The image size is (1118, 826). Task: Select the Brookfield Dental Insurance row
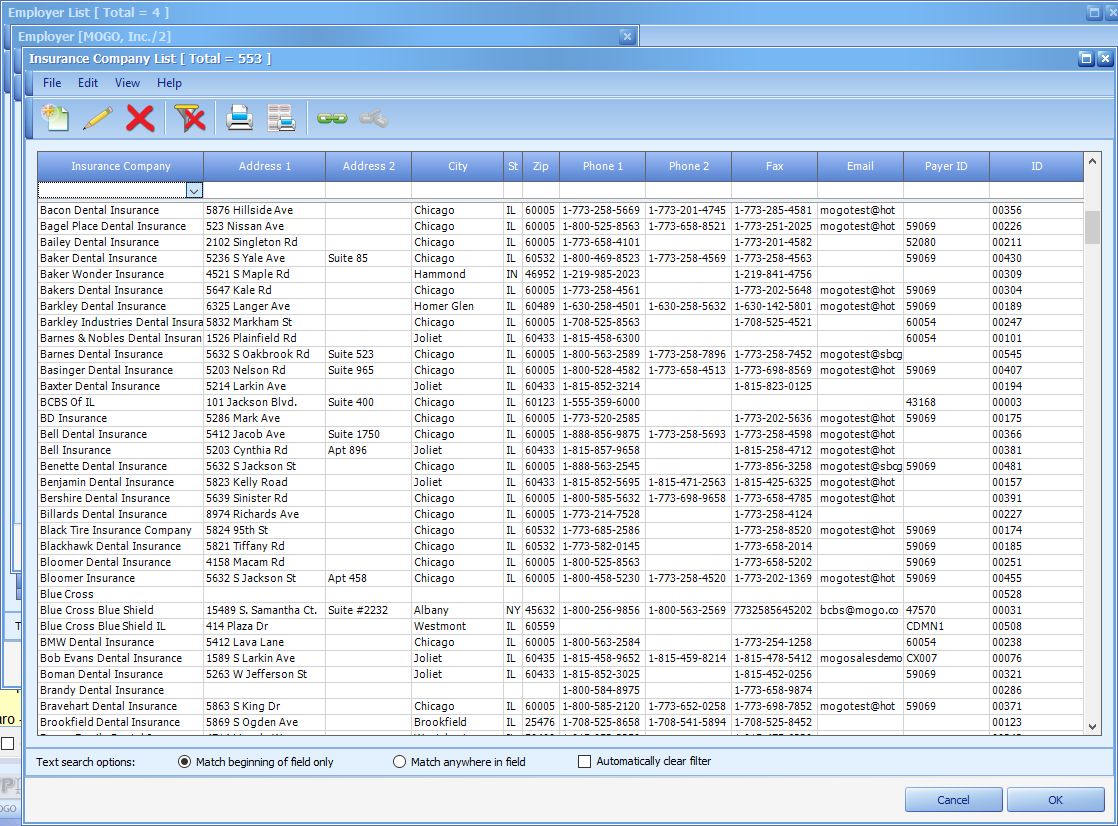click(x=560, y=723)
